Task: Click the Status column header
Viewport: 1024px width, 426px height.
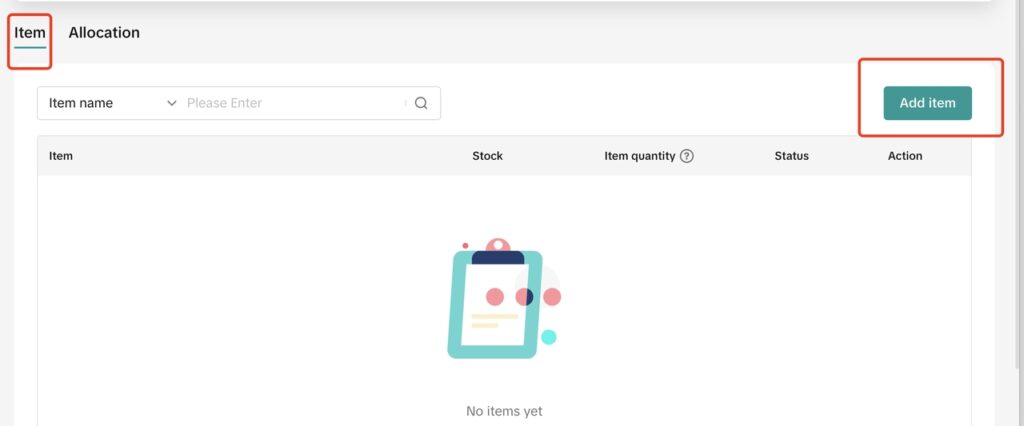Action: pos(791,156)
